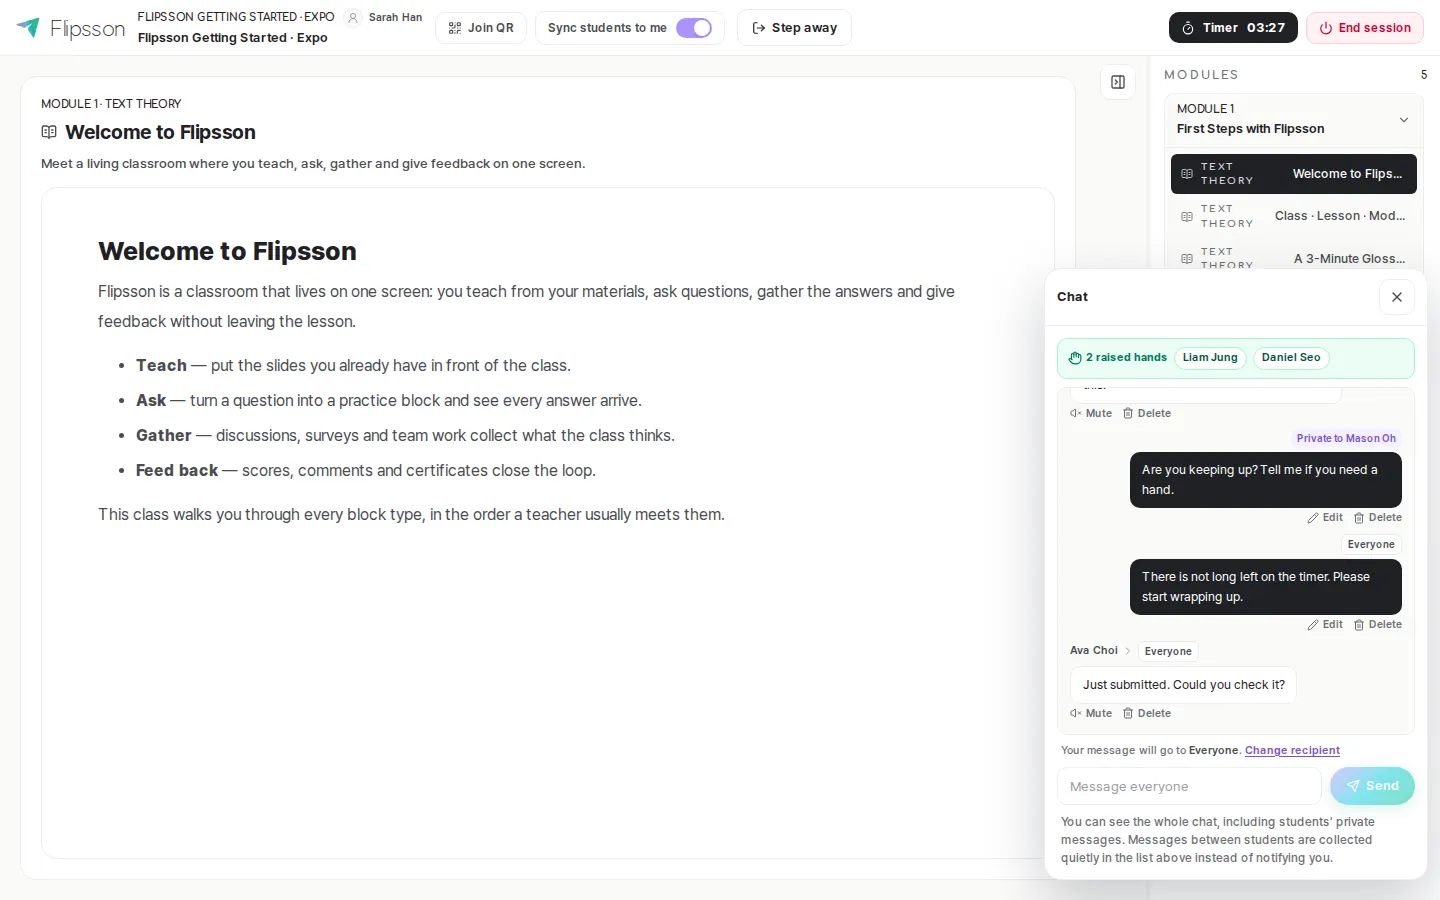Open the 'A 3-Minute Gloss...' lesson
Image resolution: width=1440 pixels, height=900 pixels.
pyautogui.click(x=1294, y=258)
